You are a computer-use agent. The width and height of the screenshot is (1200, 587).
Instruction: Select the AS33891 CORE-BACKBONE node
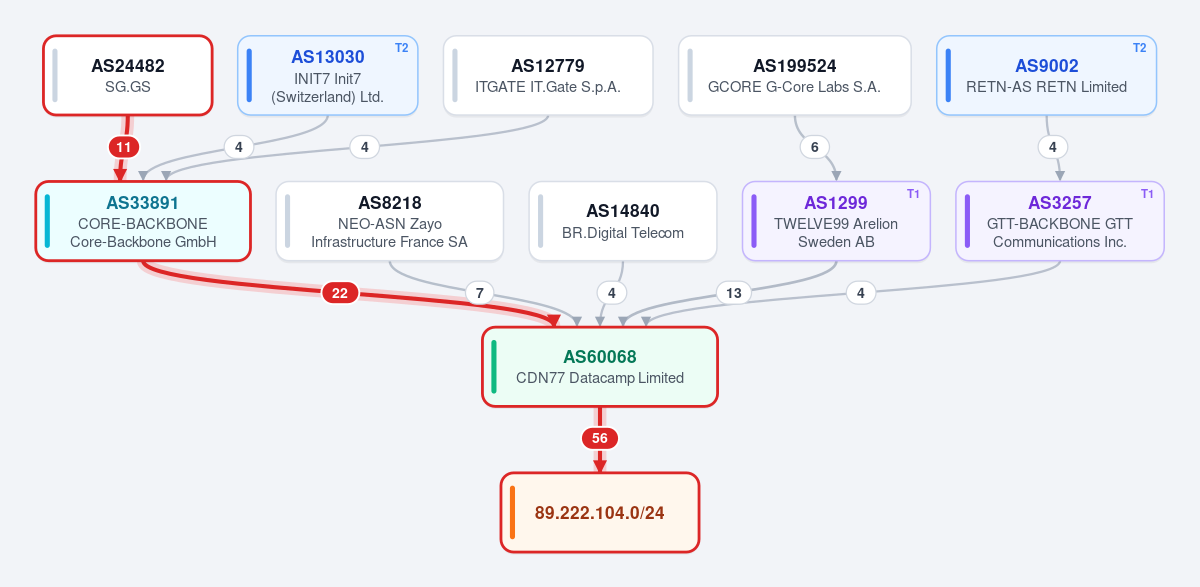[143, 221]
